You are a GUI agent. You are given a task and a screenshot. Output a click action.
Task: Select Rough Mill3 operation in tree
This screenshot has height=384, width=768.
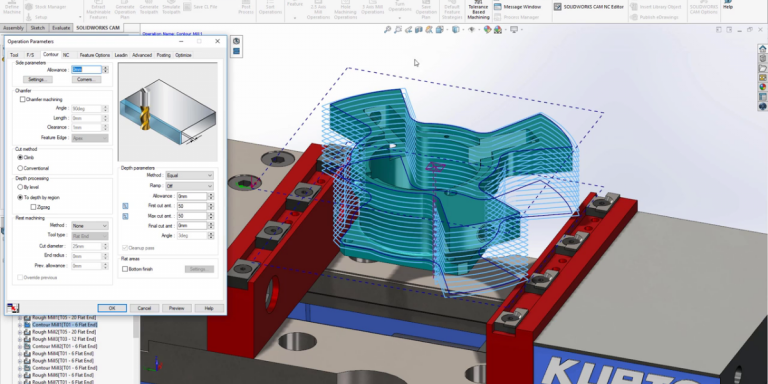64,339
